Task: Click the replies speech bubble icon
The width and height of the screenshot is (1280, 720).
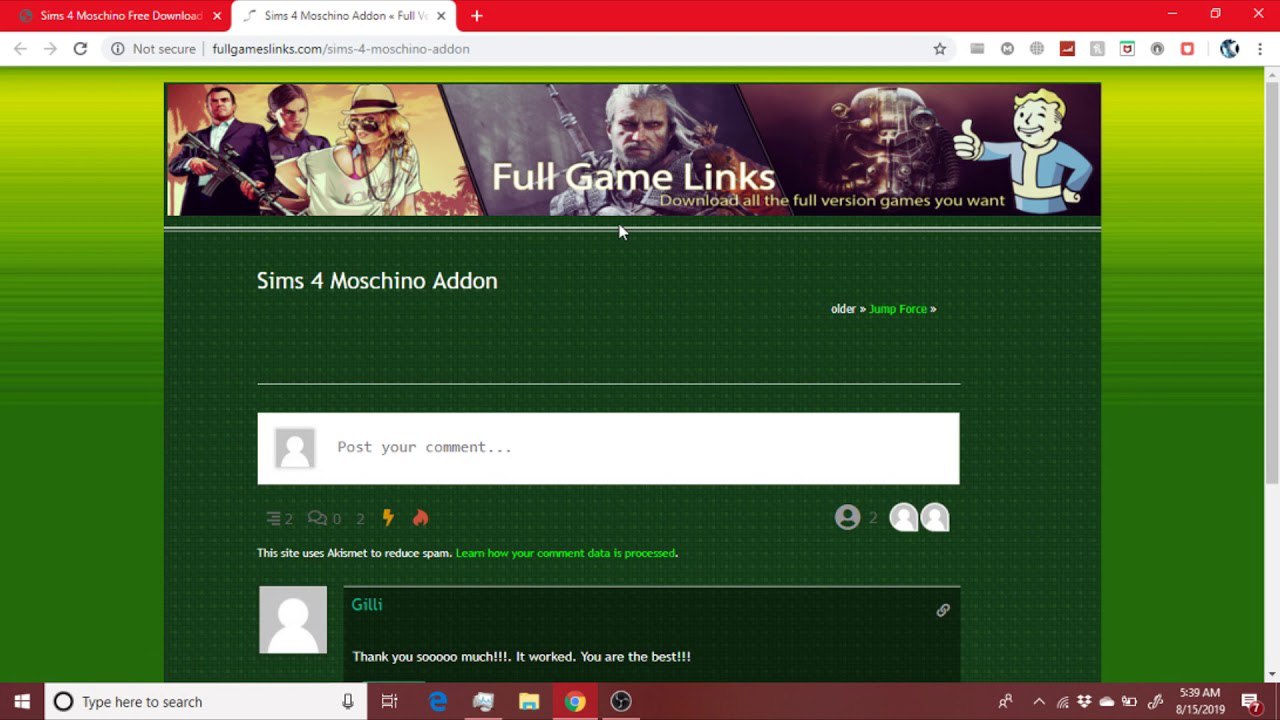Action: (317, 518)
